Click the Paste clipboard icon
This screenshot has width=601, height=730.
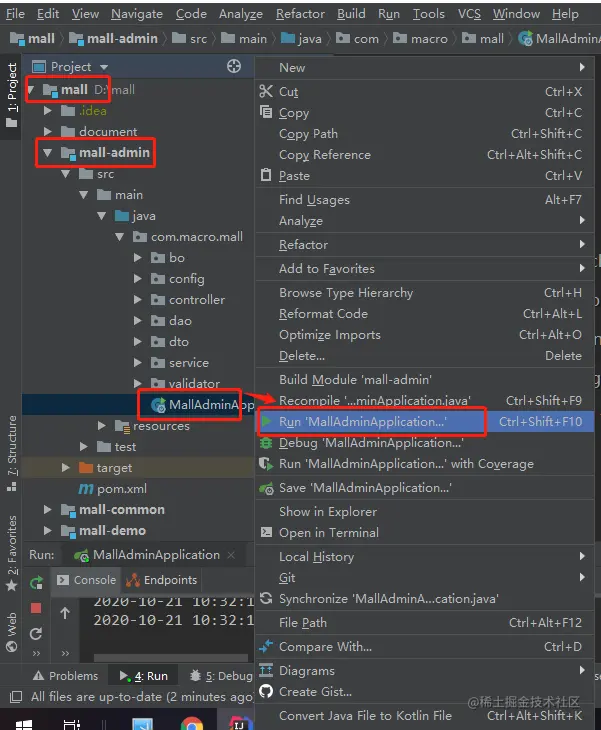click(x=266, y=175)
